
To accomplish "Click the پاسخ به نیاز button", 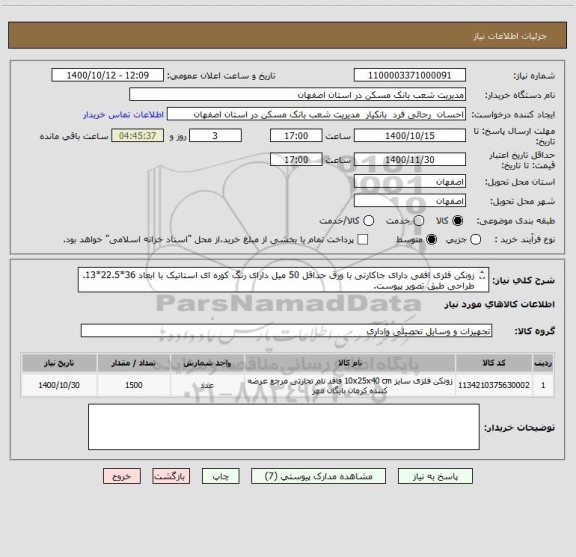I will coord(435,476).
